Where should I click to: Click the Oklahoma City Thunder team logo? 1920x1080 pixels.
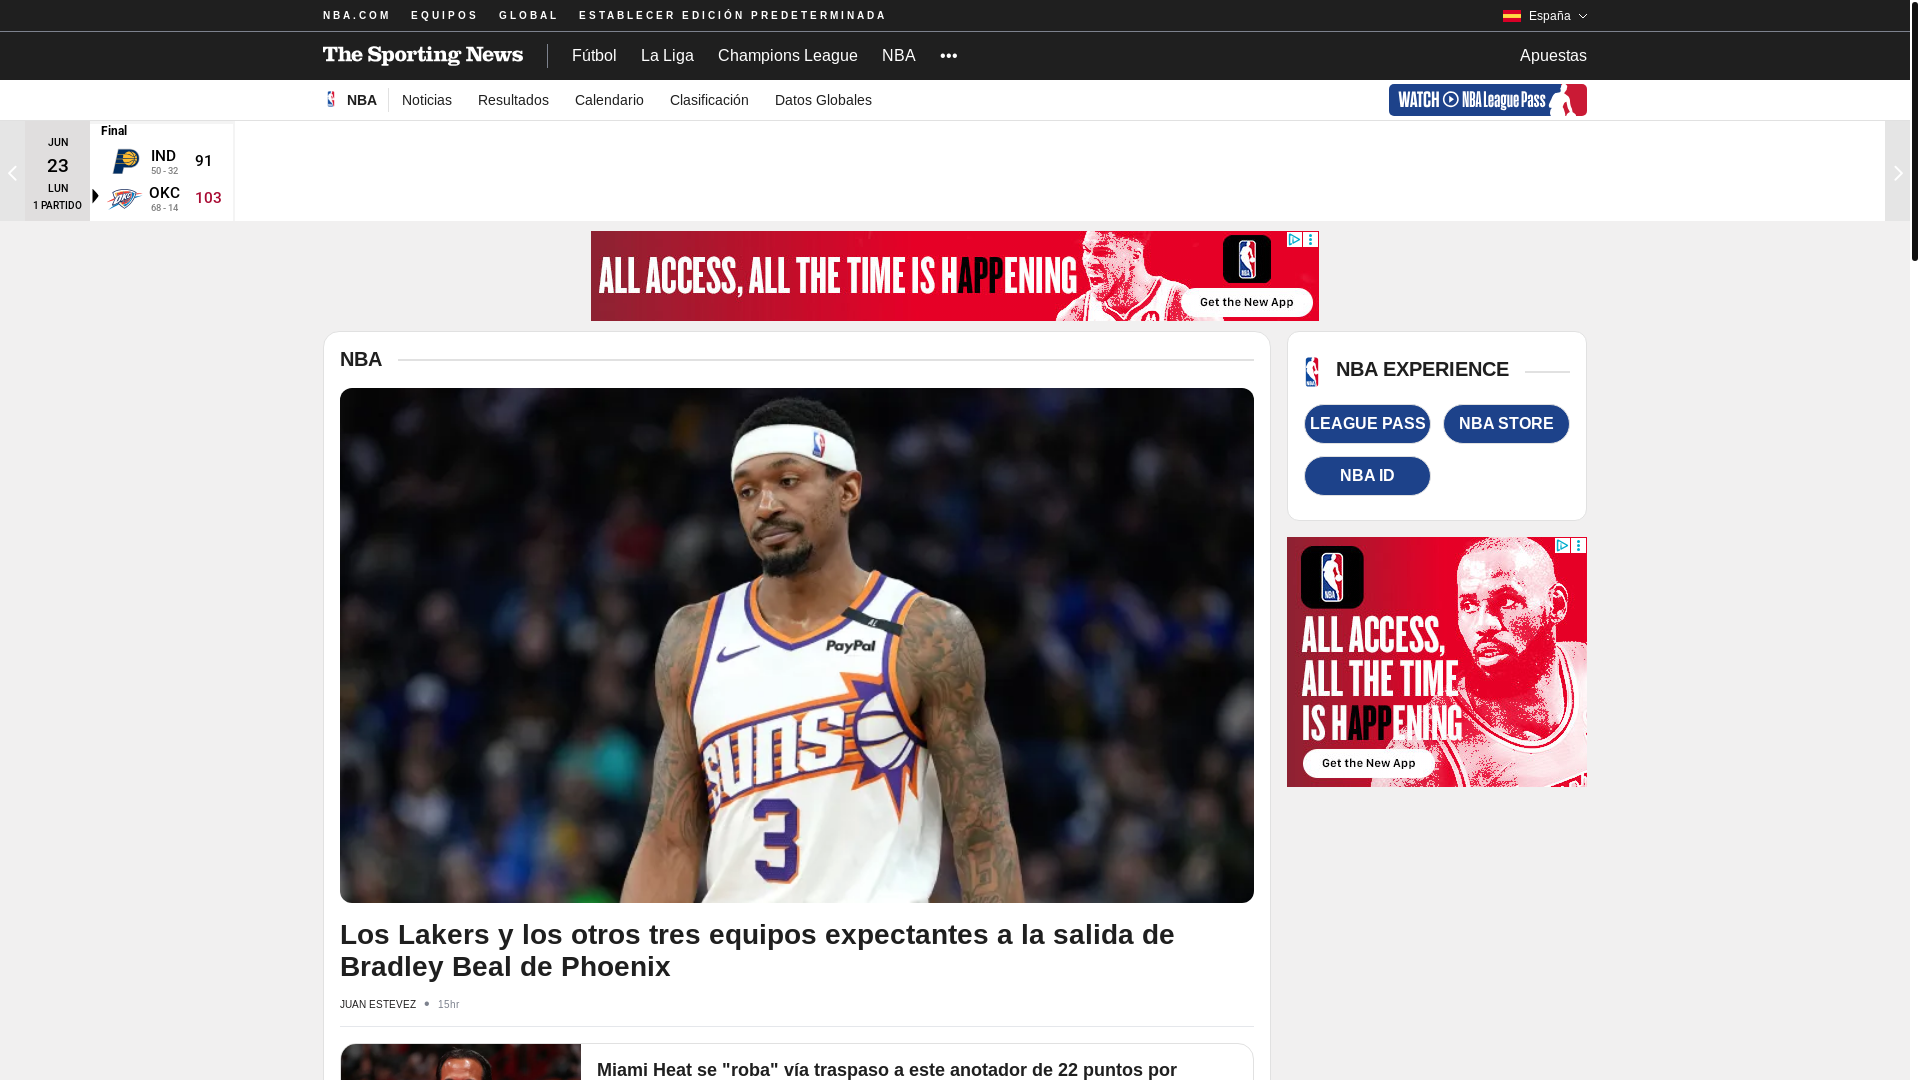[125, 198]
